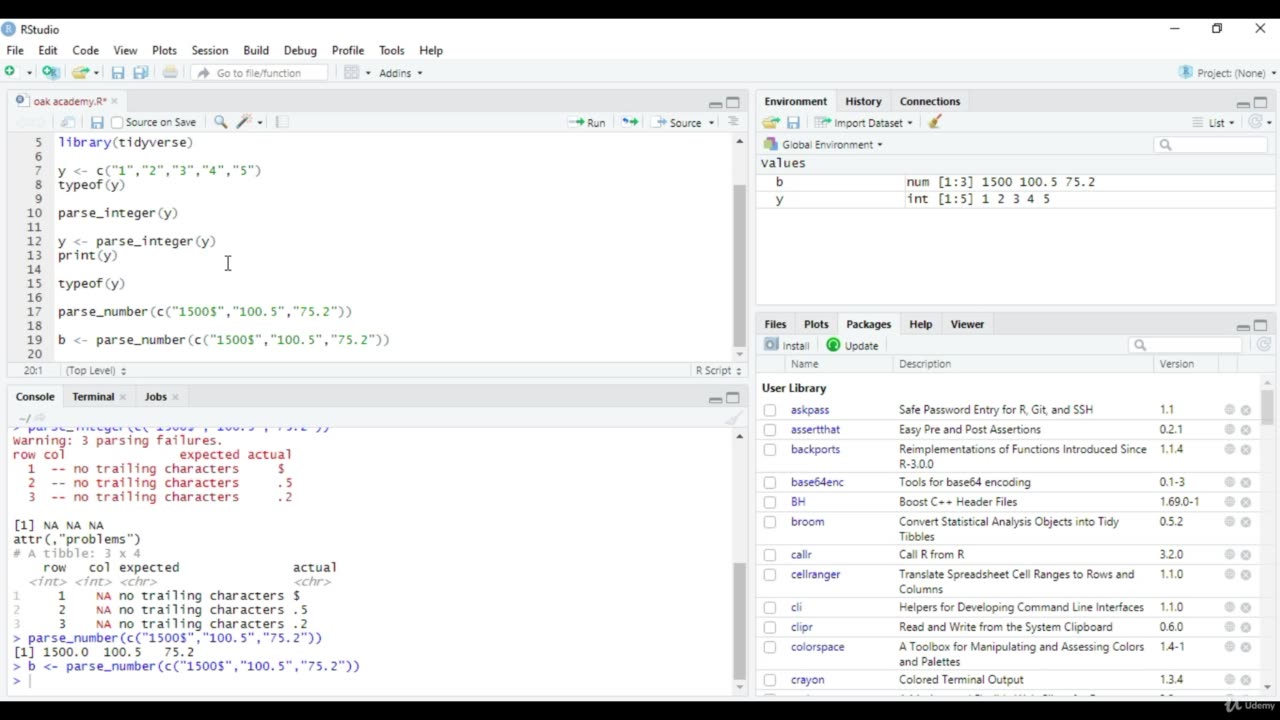Open the Addins dropdown
Image resolution: width=1280 pixels, height=720 pixels.
(x=400, y=72)
